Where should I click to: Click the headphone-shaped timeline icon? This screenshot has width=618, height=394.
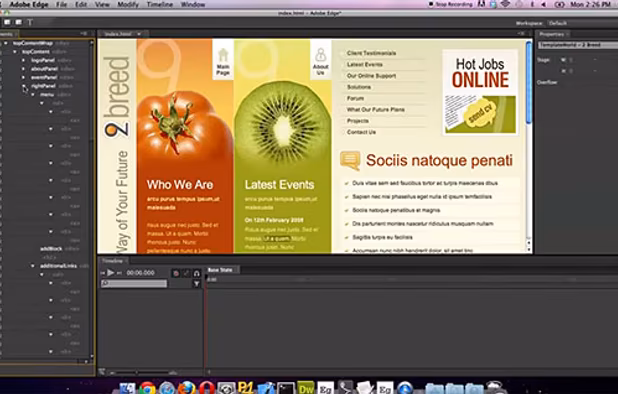[197, 273]
